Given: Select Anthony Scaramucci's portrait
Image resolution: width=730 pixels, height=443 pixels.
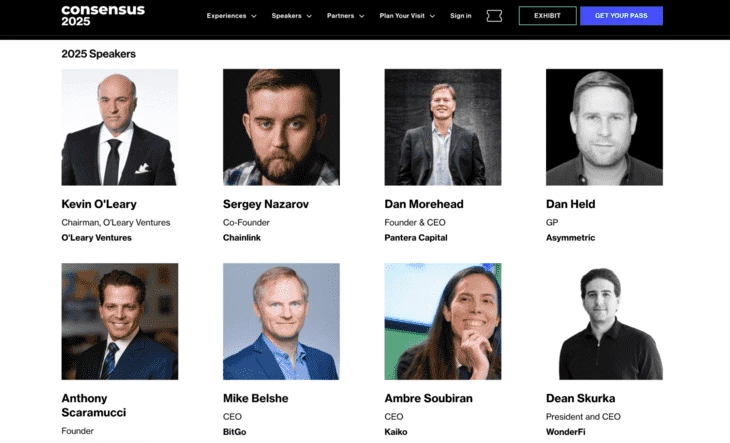Looking at the screenshot, I should click(x=120, y=322).
